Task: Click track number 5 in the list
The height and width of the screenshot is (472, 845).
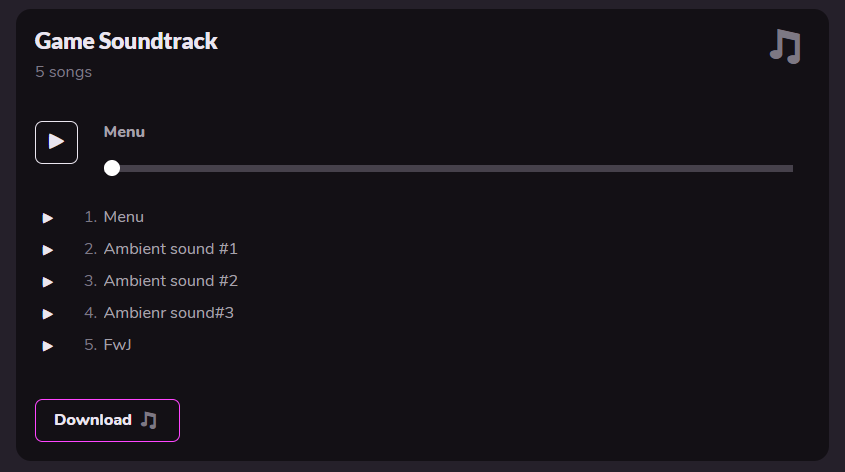Action: click(x=90, y=345)
